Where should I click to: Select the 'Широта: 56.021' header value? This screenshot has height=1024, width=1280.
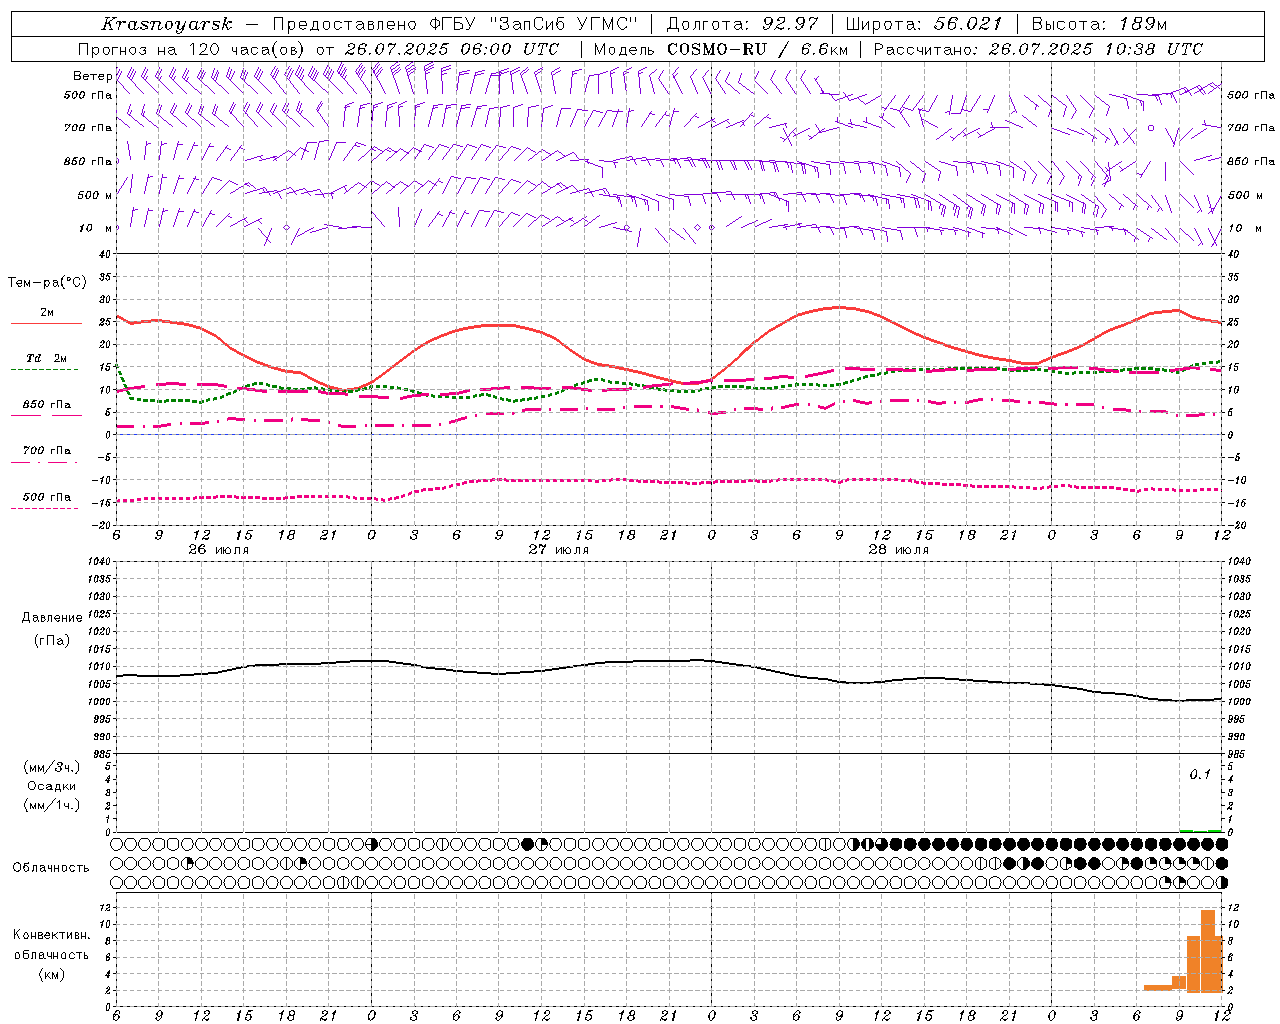point(923,24)
